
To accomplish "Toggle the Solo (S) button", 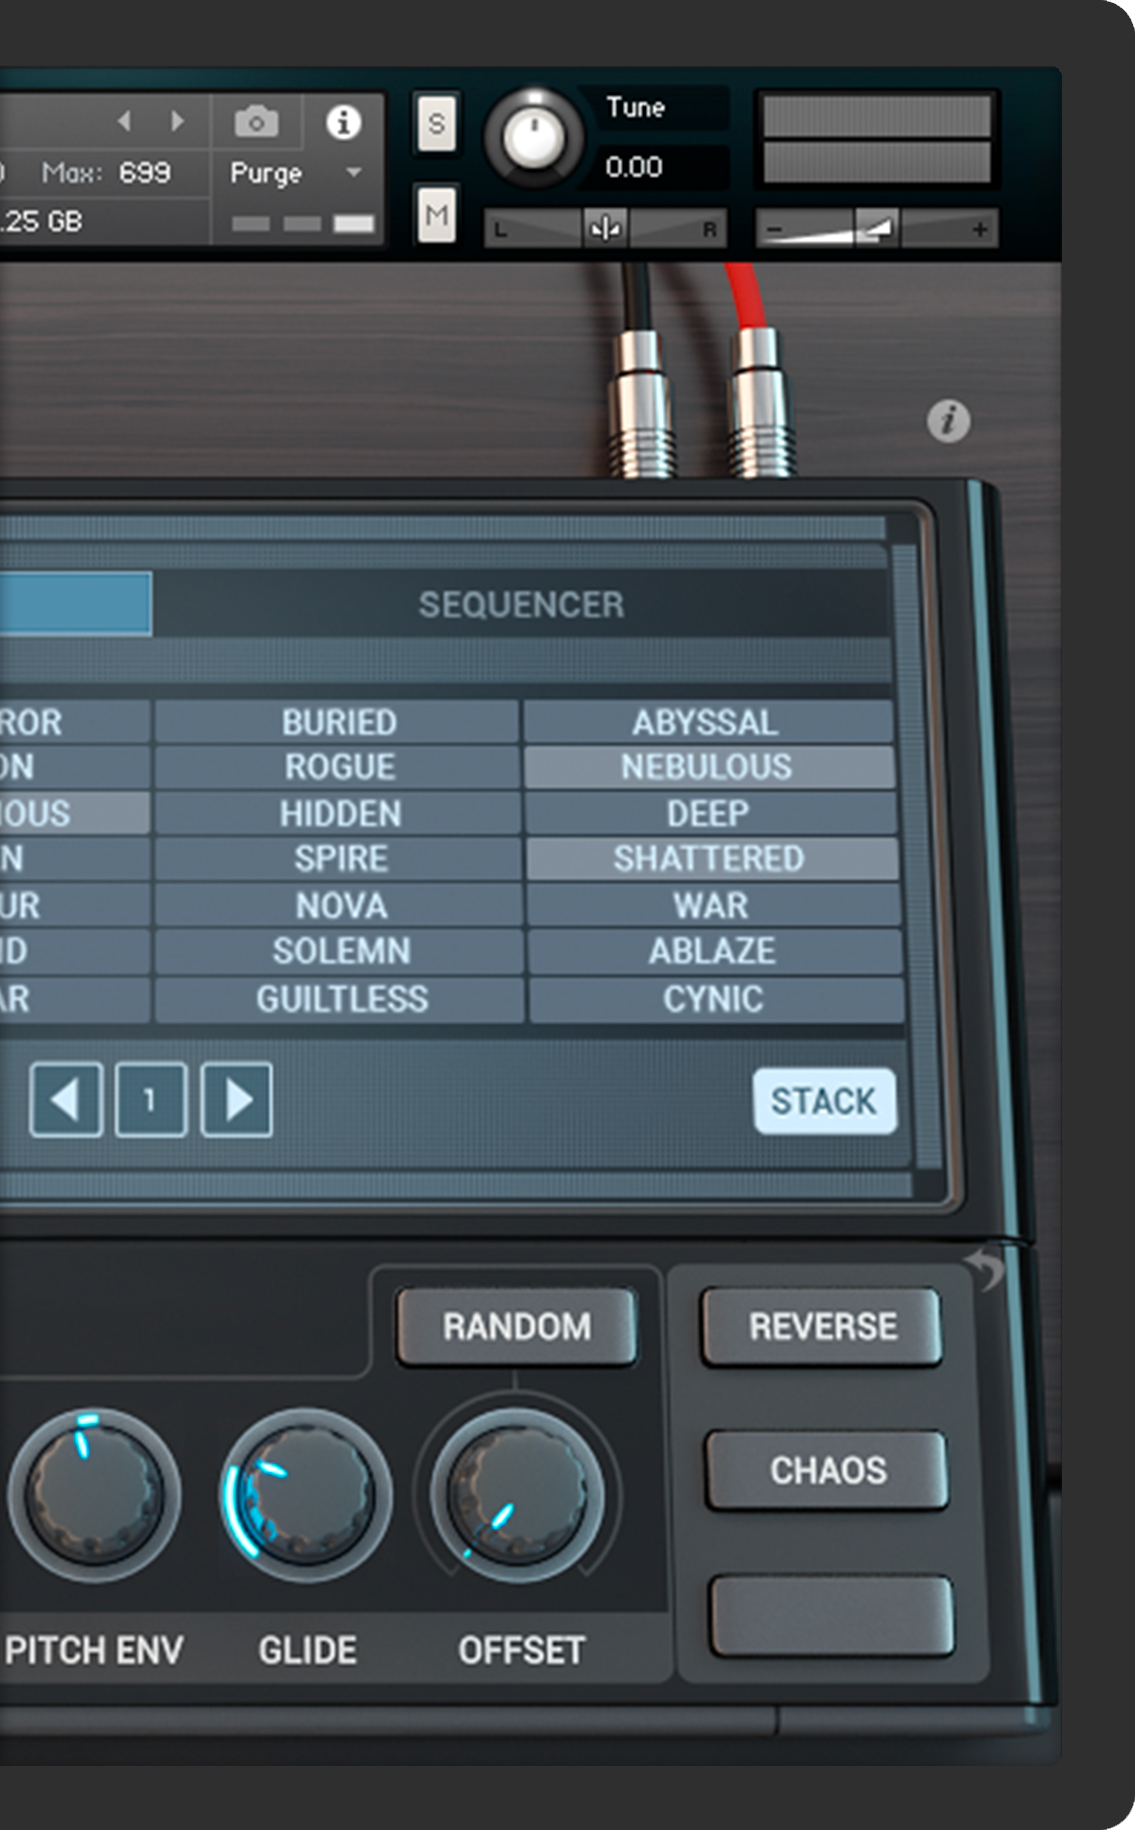I will pyautogui.click(x=436, y=124).
